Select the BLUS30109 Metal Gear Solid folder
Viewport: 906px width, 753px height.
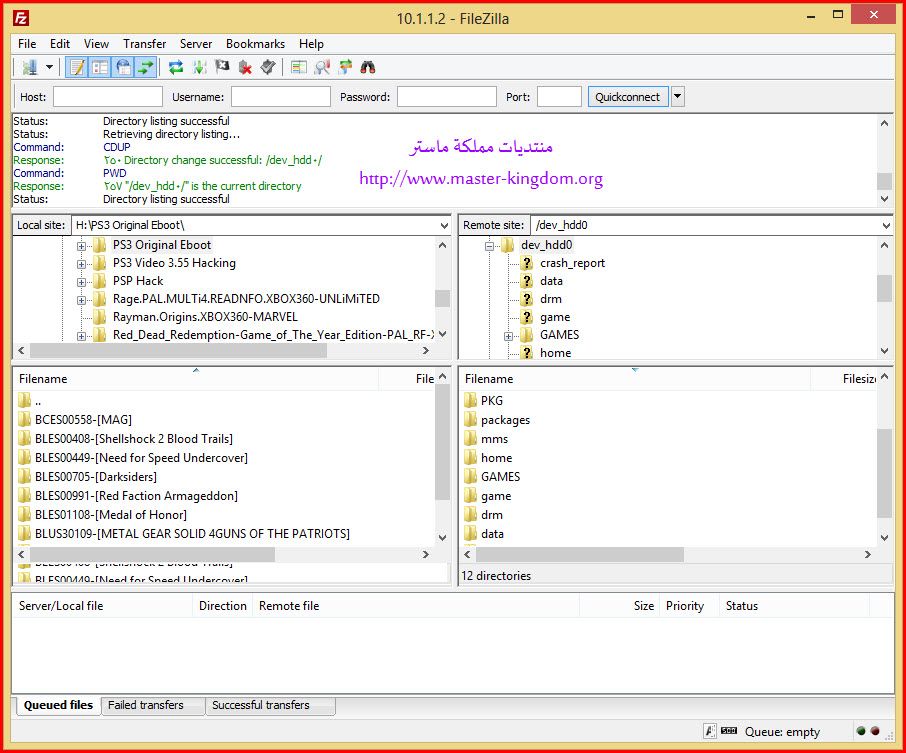(192, 533)
